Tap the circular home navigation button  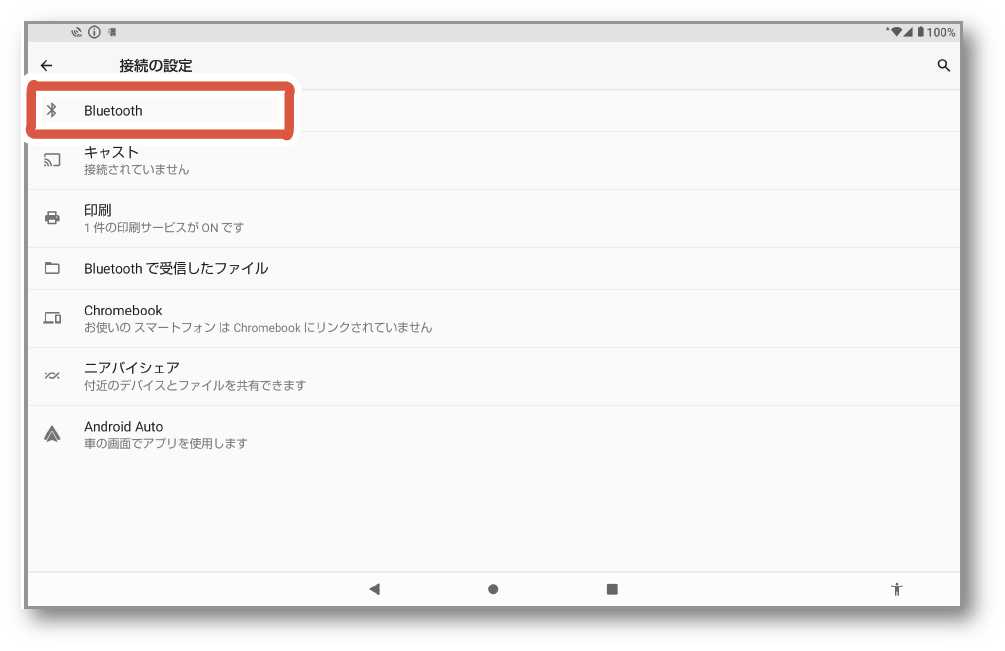tap(493, 589)
